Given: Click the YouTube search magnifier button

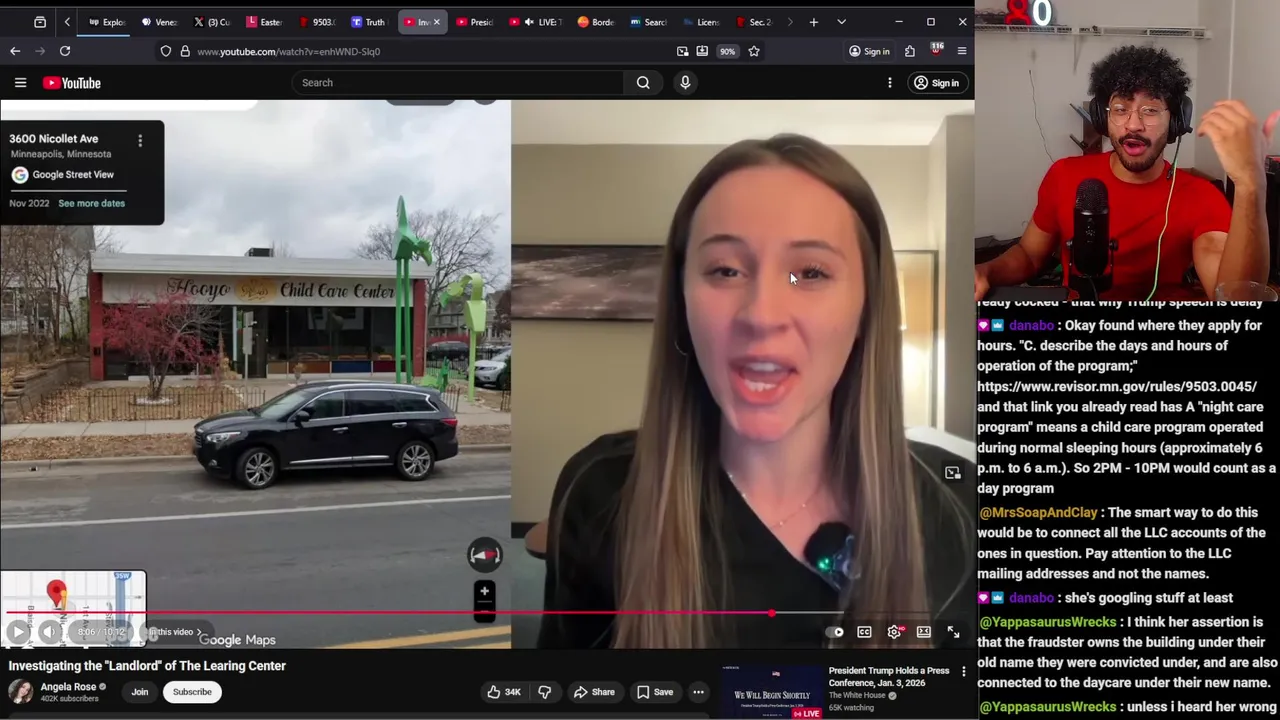Looking at the screenshot, I should (643, 83).
